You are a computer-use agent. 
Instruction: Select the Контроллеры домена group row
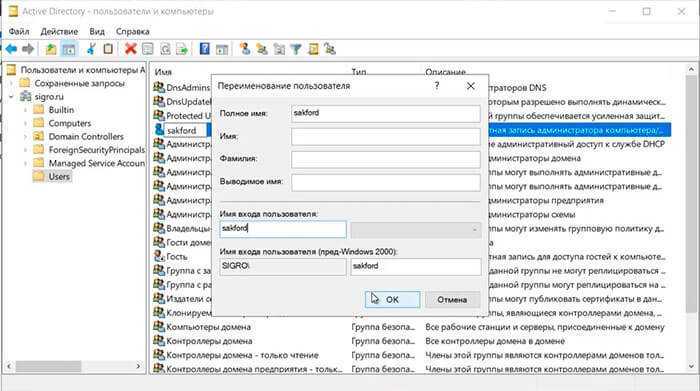coord(209,341)
